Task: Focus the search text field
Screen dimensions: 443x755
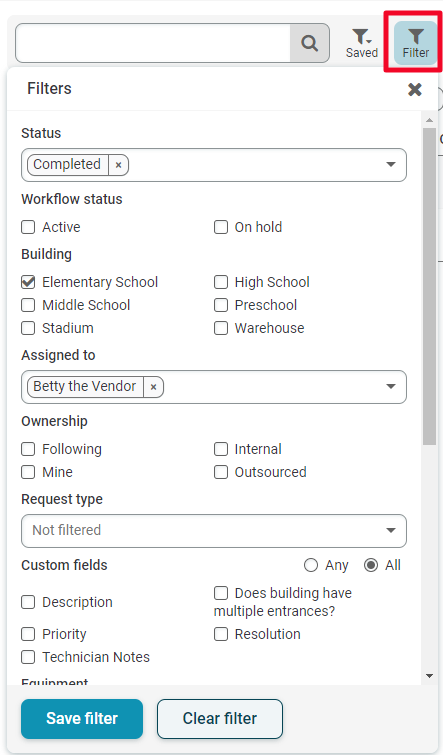Action: click(153, 43)
